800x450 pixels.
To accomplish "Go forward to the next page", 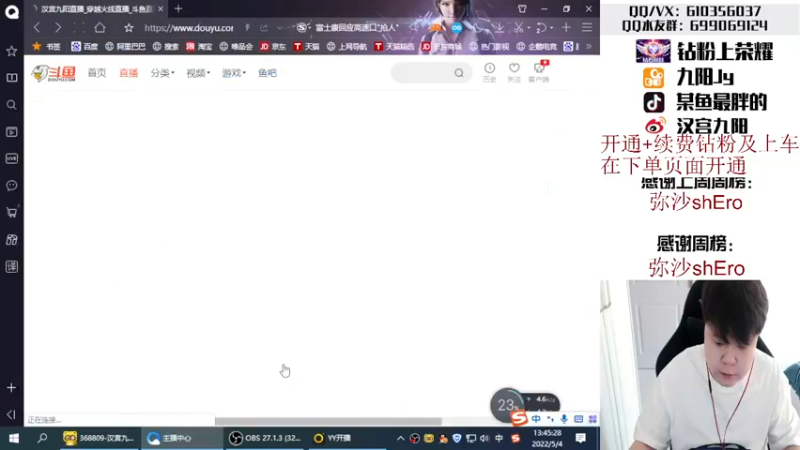I will tap(58, 28).
